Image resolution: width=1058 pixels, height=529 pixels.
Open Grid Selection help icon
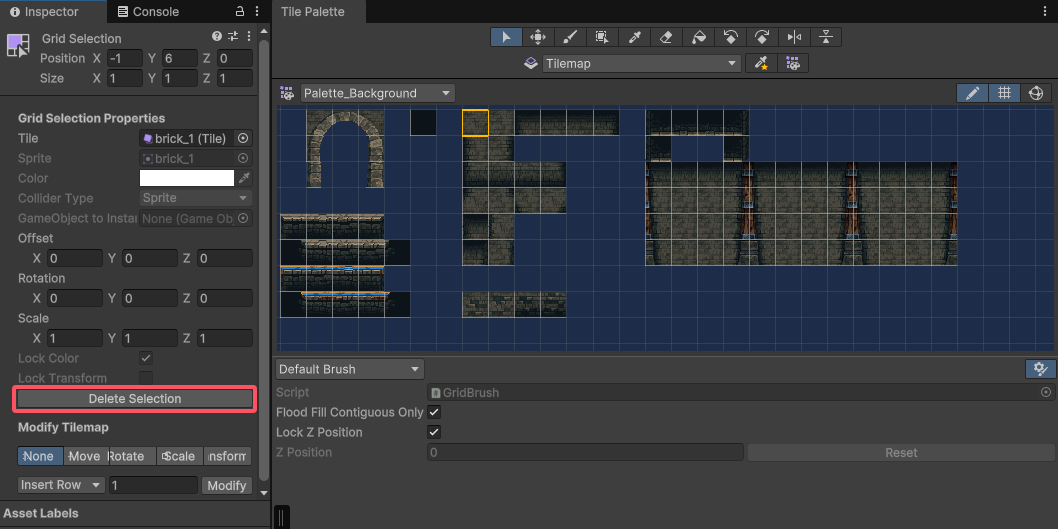pos(217,36)
